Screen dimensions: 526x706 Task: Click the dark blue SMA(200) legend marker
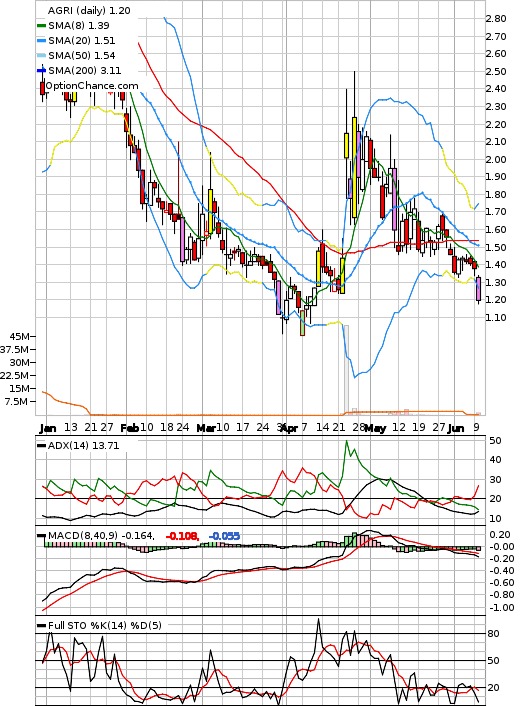[41, 71]
